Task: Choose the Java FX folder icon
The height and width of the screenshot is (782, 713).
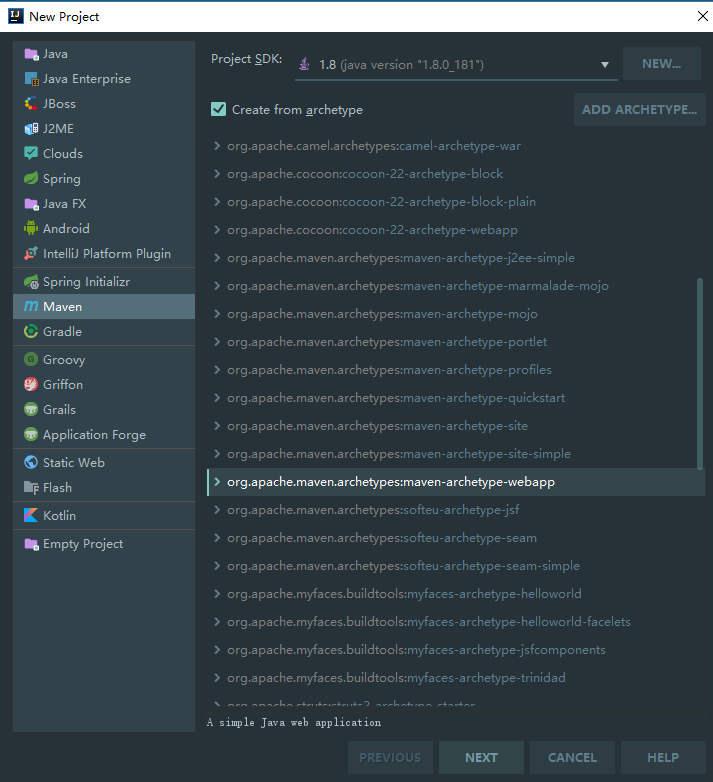Action: (x=31, y=203)
